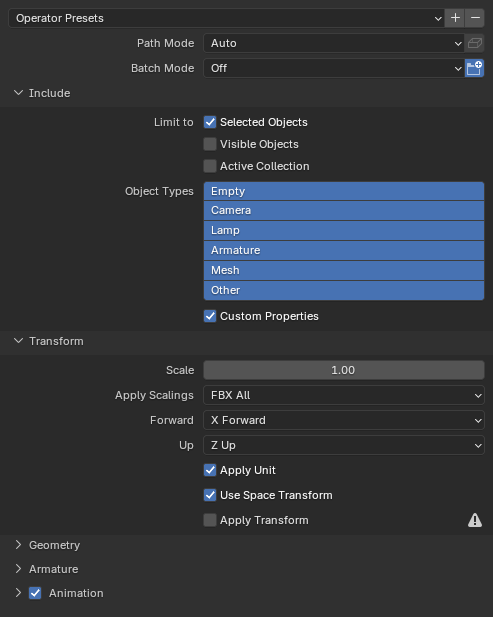Open Apply Scalings dropdown showing FBX All
Viewport: 493px width, 617px height.
point(343,395)
